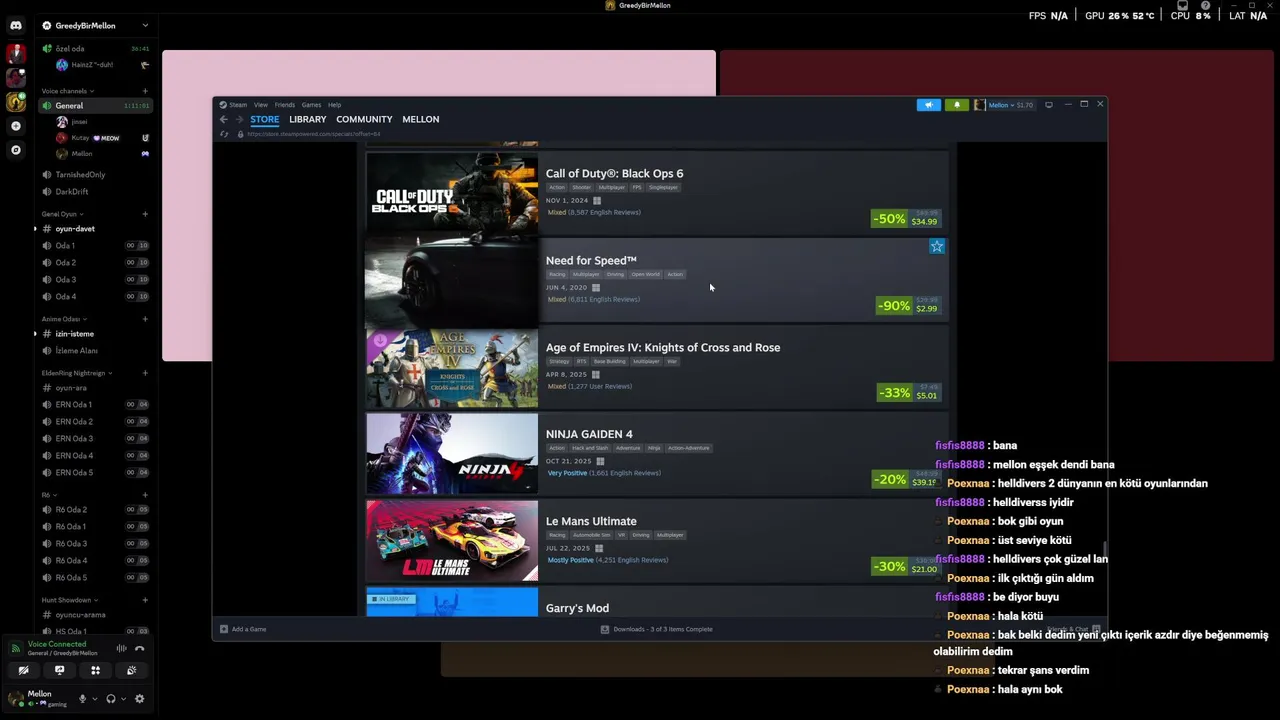Switch to Steam COMMUNITY tab
The image size is (1280, 720).
click(x=364, y=119)
